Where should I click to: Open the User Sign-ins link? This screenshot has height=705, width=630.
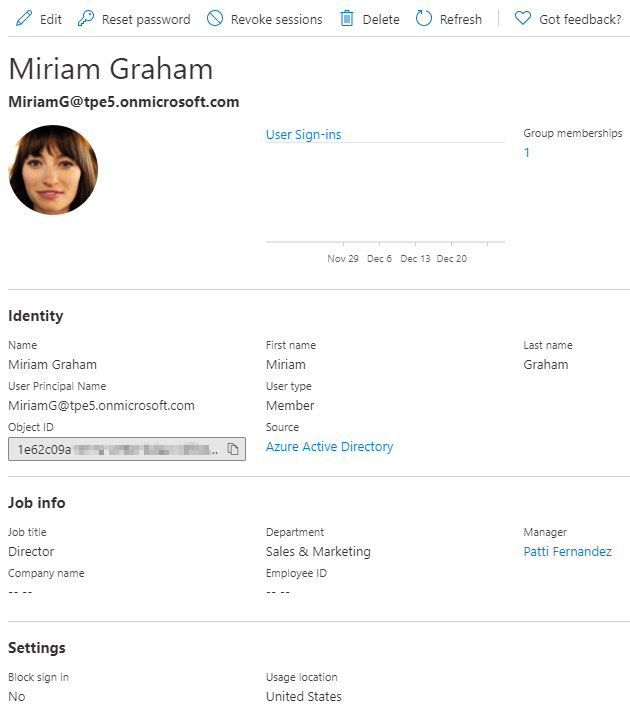tap(303, 134)
